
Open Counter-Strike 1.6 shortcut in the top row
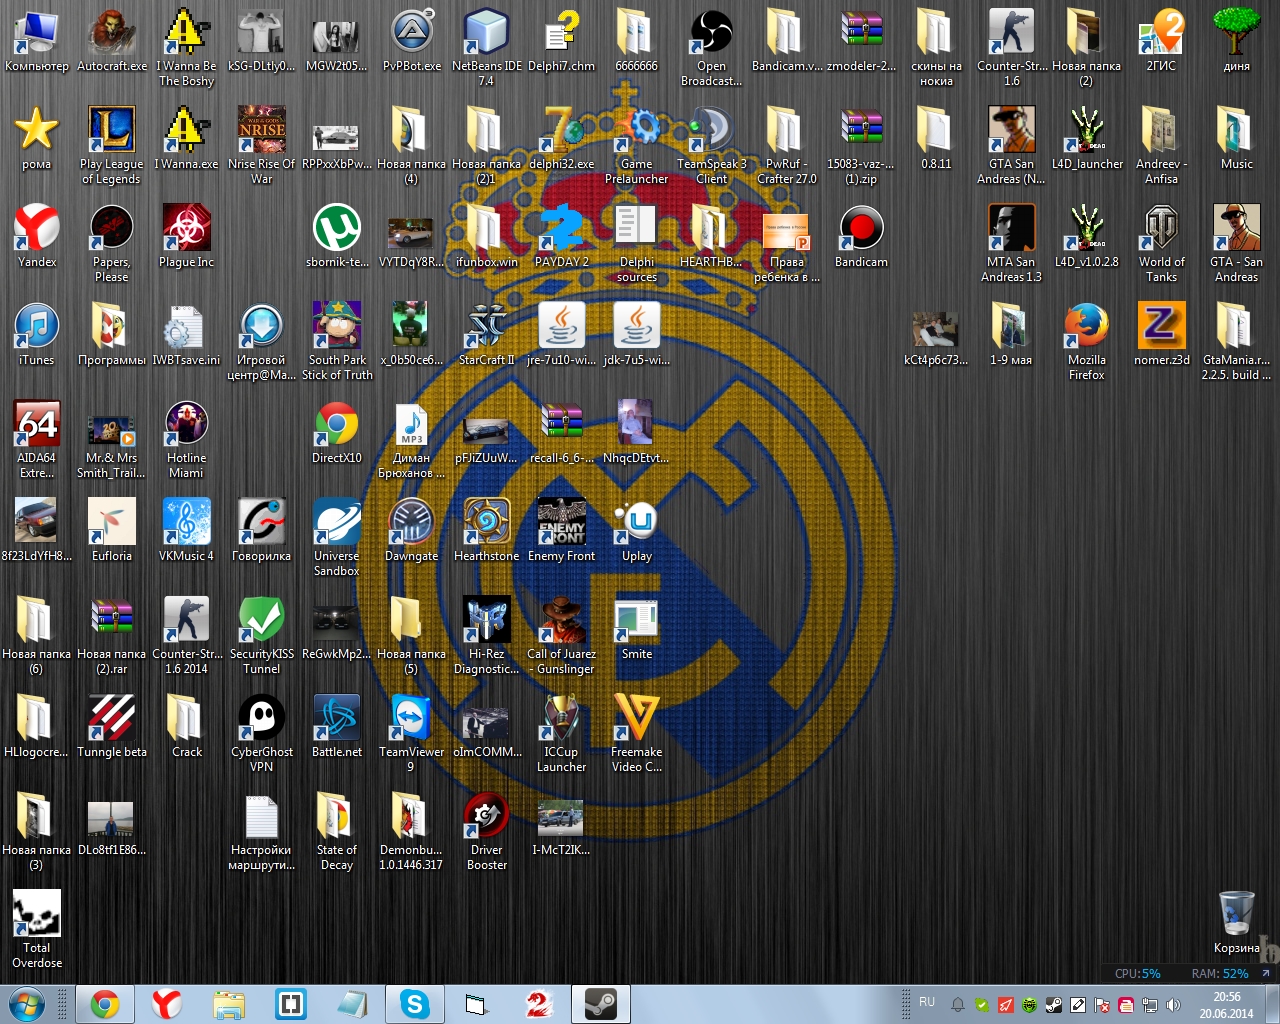1012,47
